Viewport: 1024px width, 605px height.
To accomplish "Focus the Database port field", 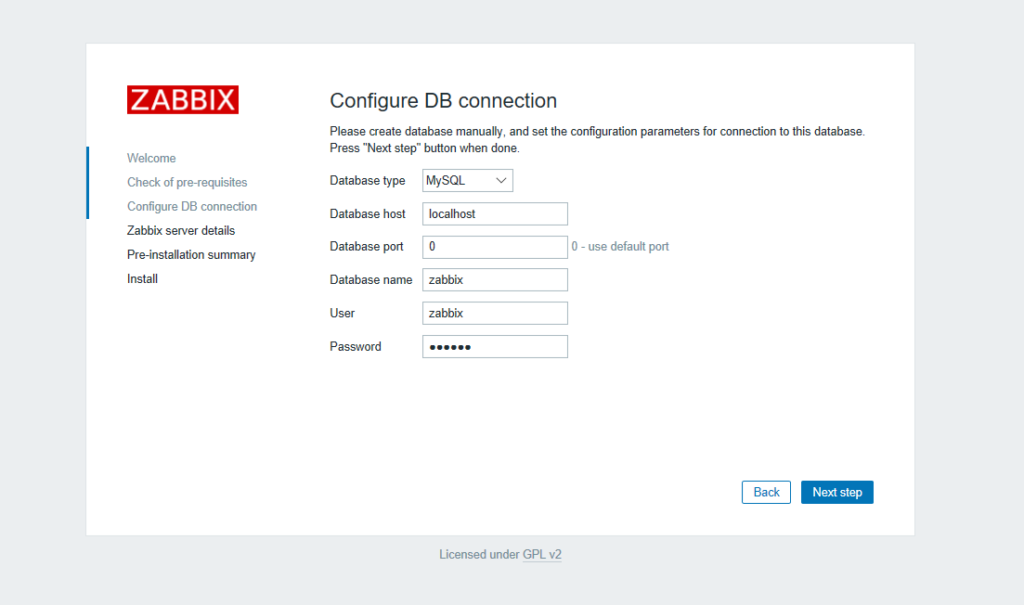I will coord(495,247).
